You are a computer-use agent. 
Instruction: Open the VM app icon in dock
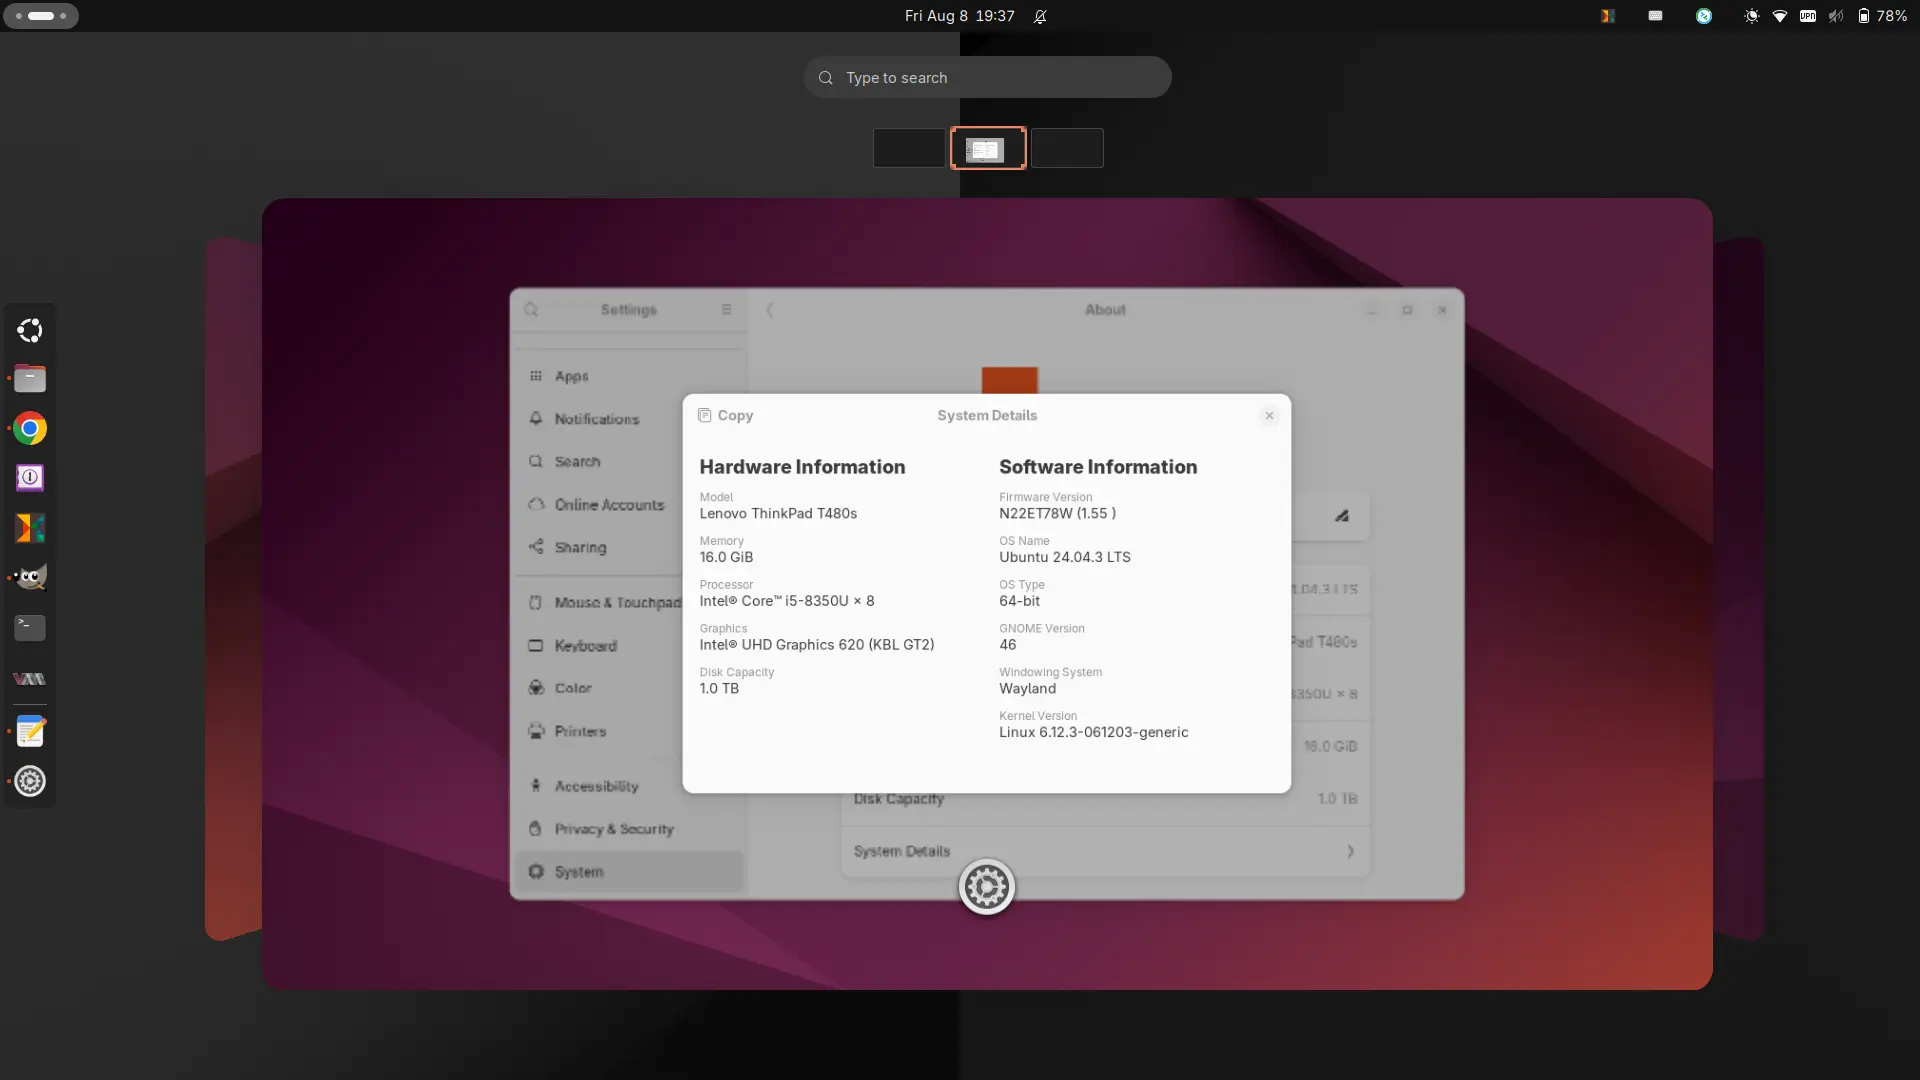tap(30, 679)
